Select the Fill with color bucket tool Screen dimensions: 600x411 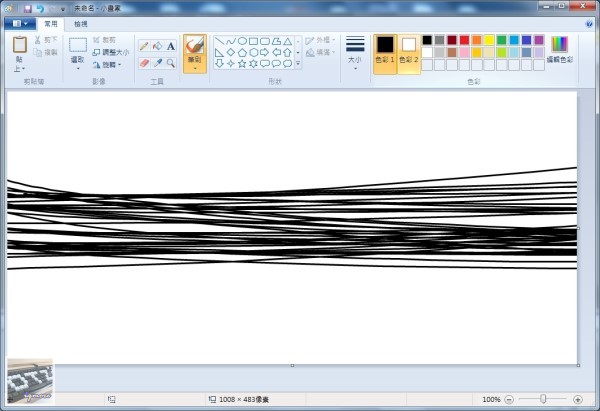click(157, 46)
